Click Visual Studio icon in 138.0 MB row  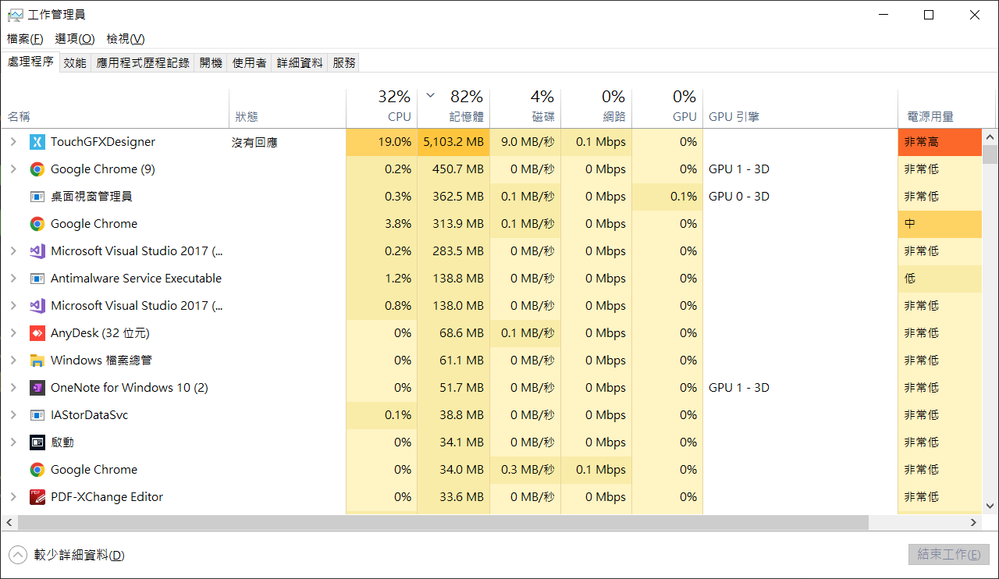37,306
